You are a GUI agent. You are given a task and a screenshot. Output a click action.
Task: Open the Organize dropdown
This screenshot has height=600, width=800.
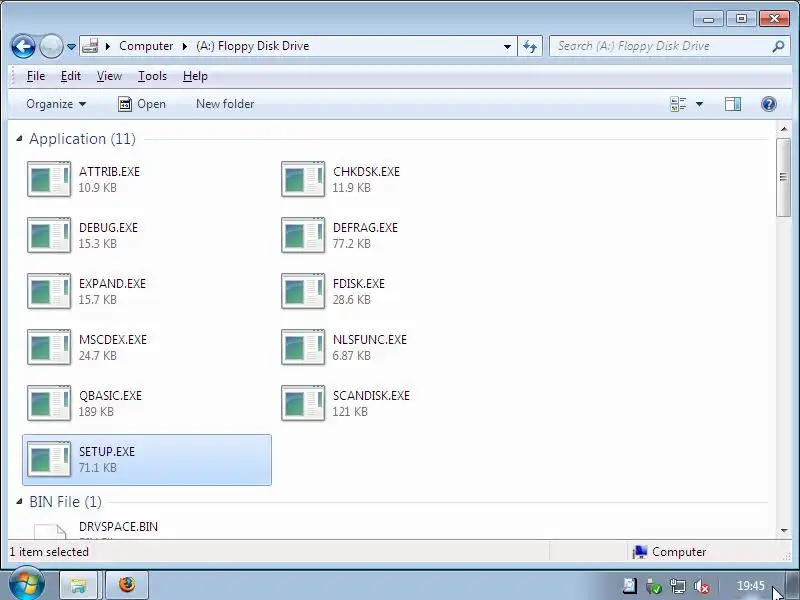click(56, 104)
